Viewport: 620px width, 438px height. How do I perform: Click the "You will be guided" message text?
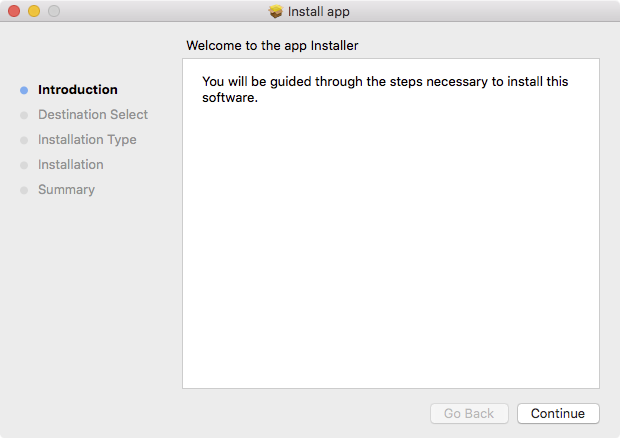click(384, 89)
